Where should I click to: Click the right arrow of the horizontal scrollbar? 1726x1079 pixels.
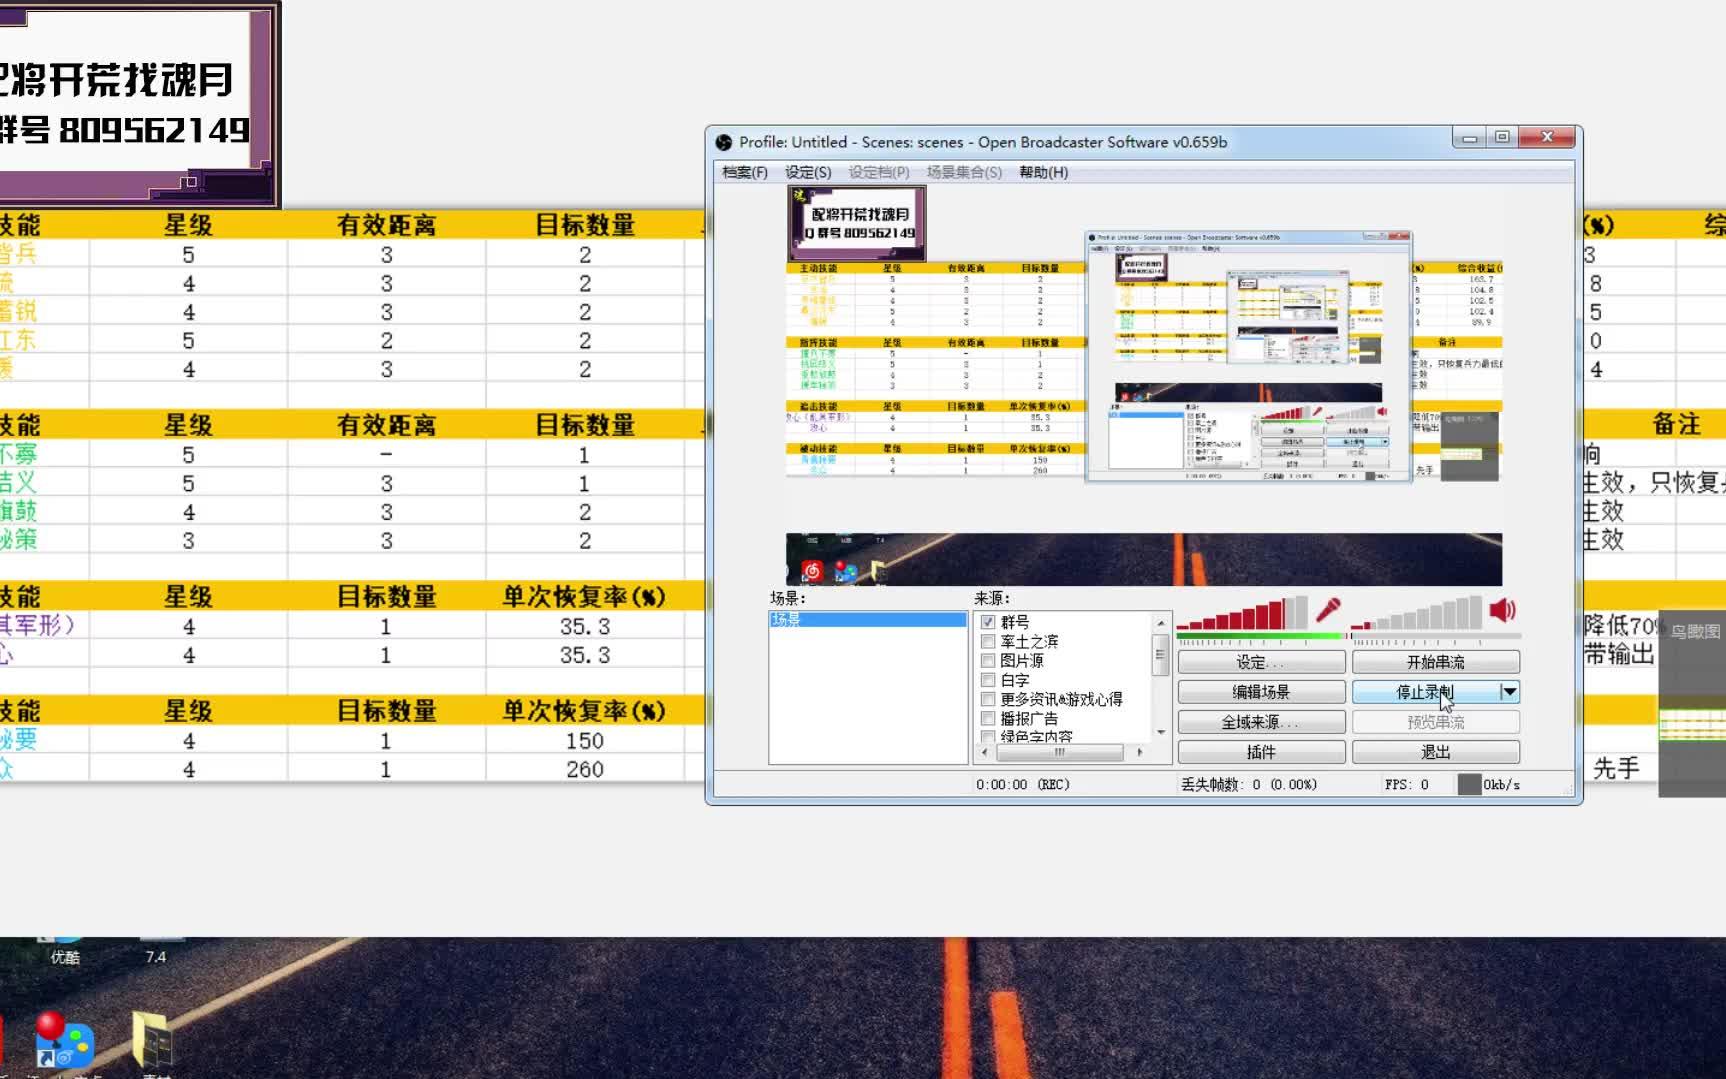pyautogui.click(x=1140, y=752)
